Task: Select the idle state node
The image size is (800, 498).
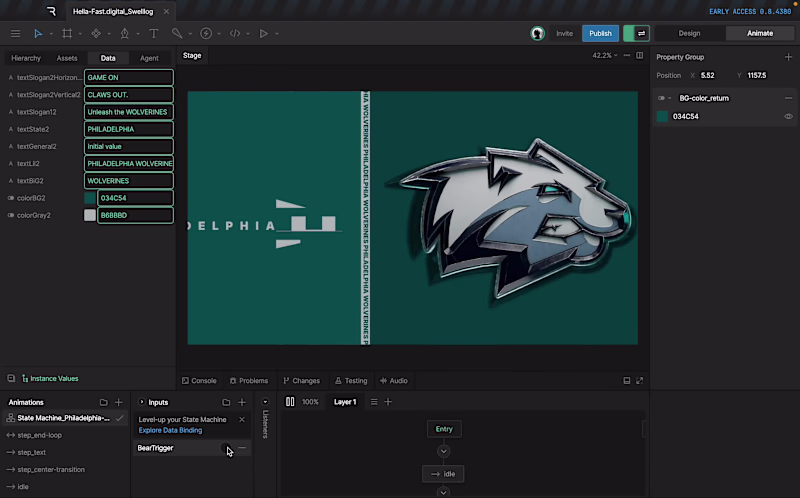Action: point(443,474)
